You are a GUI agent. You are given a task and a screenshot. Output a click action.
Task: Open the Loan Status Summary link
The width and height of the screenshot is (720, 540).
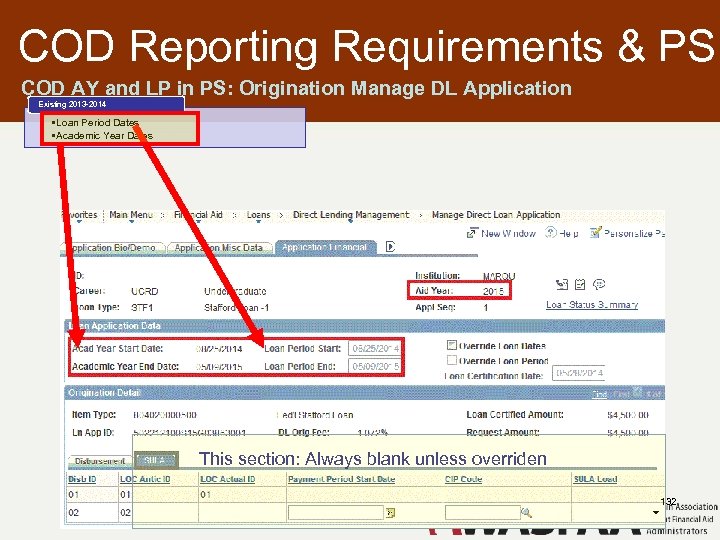(x=592, y=304)
